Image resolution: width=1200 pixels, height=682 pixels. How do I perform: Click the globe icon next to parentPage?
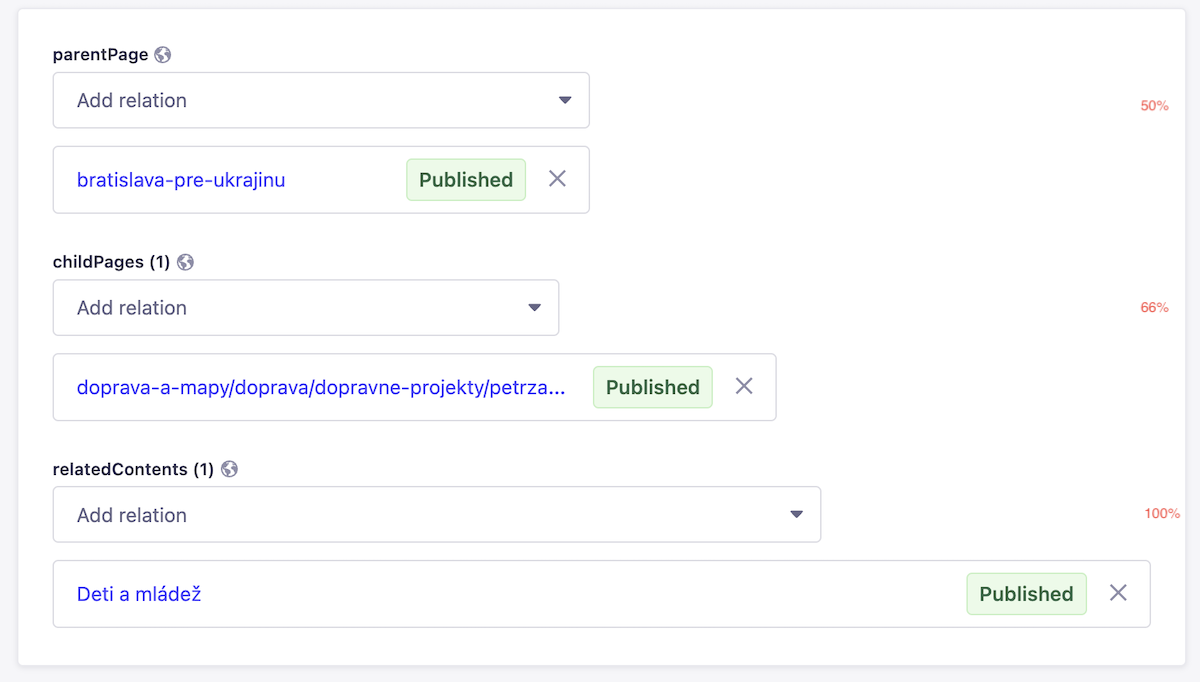point(165,54)
